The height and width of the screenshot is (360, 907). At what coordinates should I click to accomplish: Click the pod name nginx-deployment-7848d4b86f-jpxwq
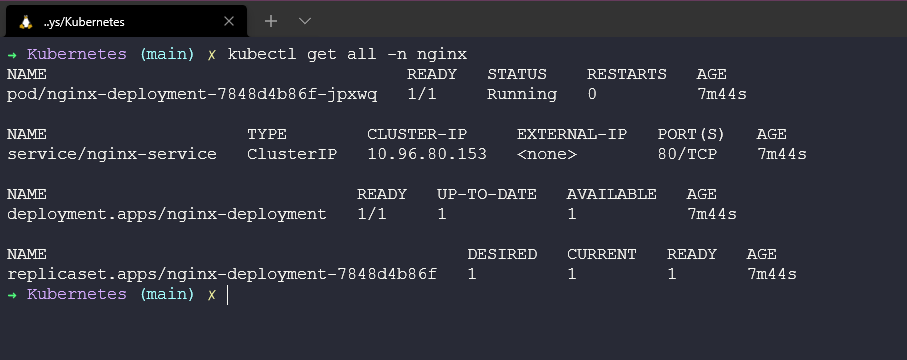point(191,94)
